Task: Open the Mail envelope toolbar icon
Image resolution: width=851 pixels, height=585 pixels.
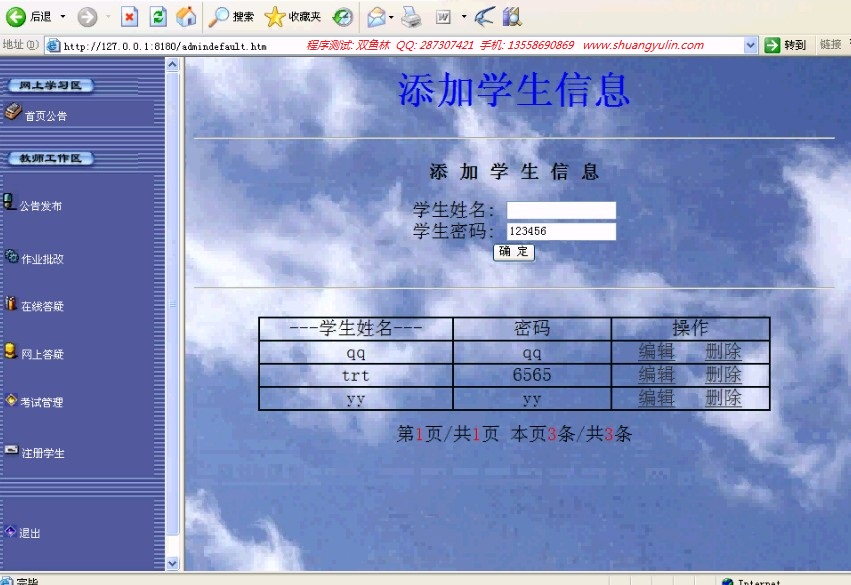Action: (x=375, y=16)
